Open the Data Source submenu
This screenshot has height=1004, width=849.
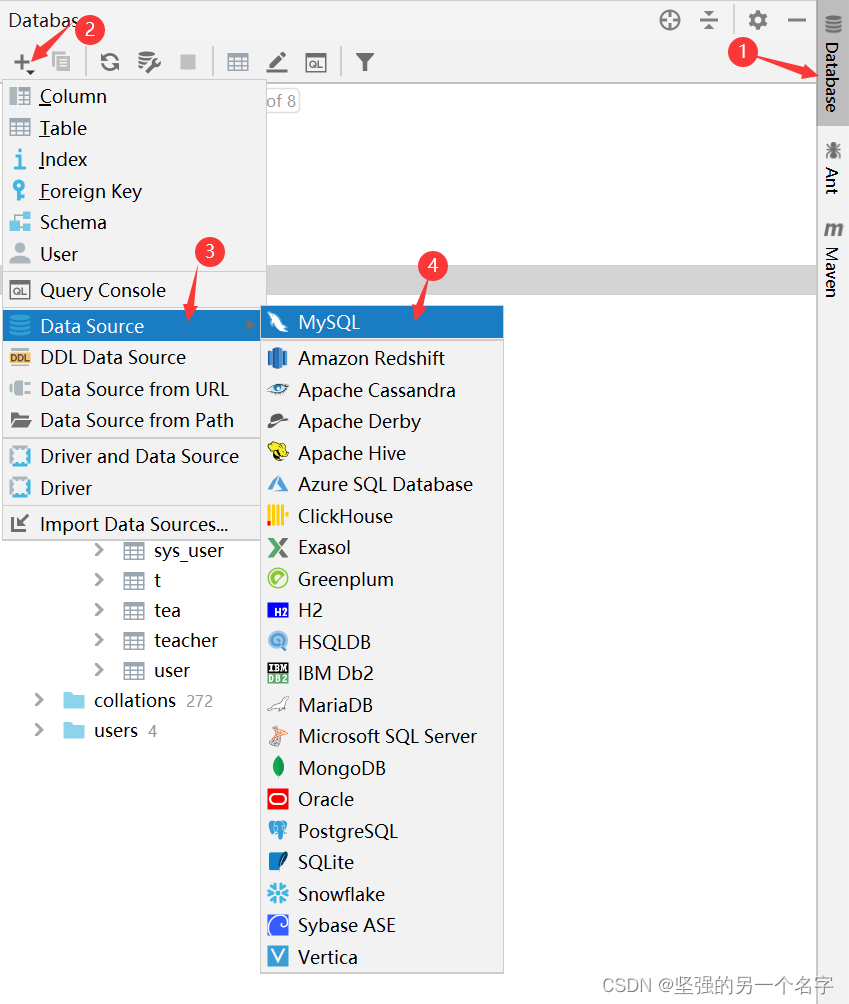tap(132, 326)
